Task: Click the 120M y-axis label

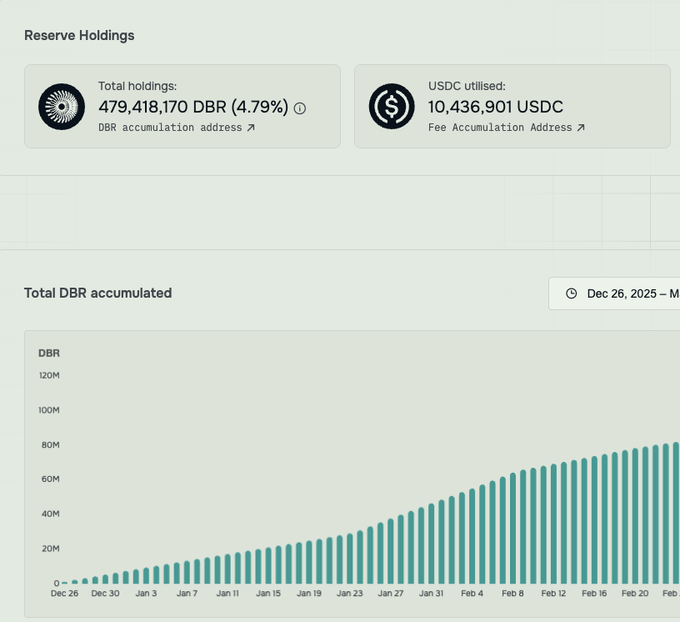Action: [49, 375]
